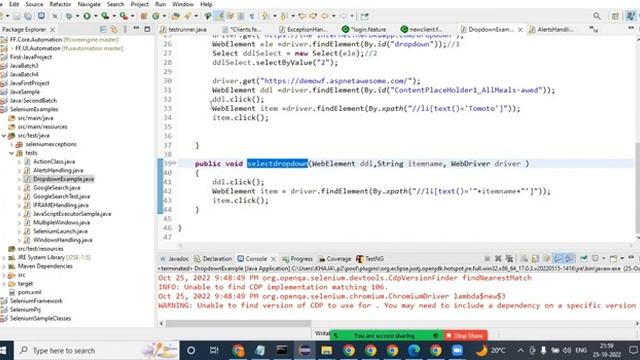This screenshot has width=640, height=360.
Task: Toggle Scroll Lock in the Console toolbar
Action: pyautogui.click(x=535, y=258)
